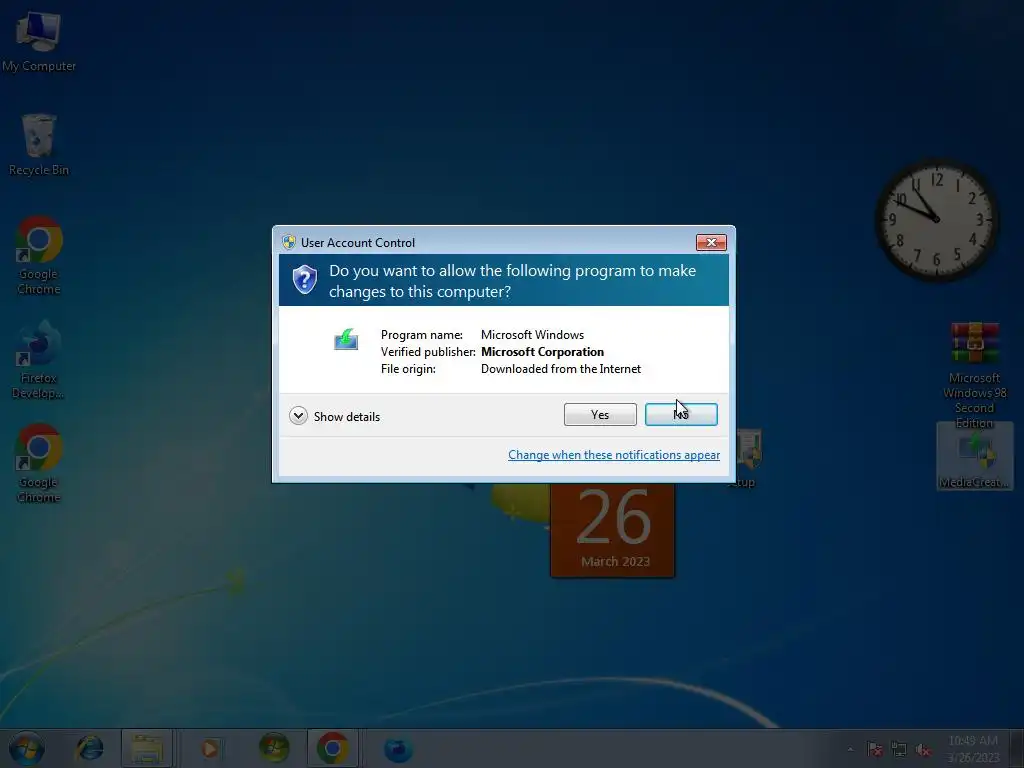This screenshot has height=768, width=1024.
Task: Select Microsoft Corporation publisher text
Action: [x=542, y=352]
